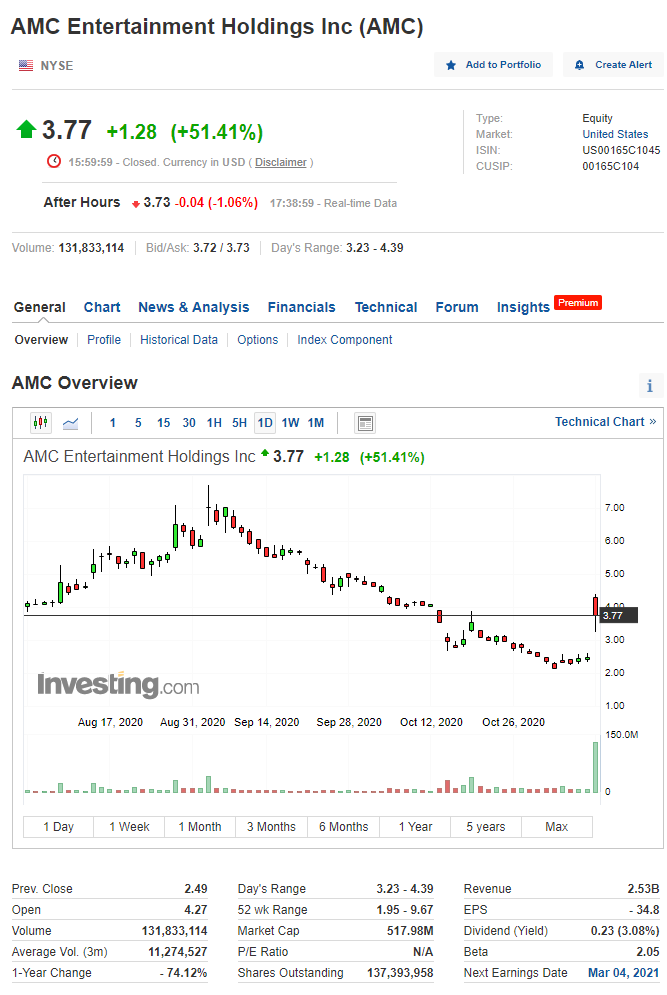Click Dividend (Yield) value 0.23 (3.08%)
Viewport: 667px width, 995px height.
pyautogui.click(x=624, y=931)
